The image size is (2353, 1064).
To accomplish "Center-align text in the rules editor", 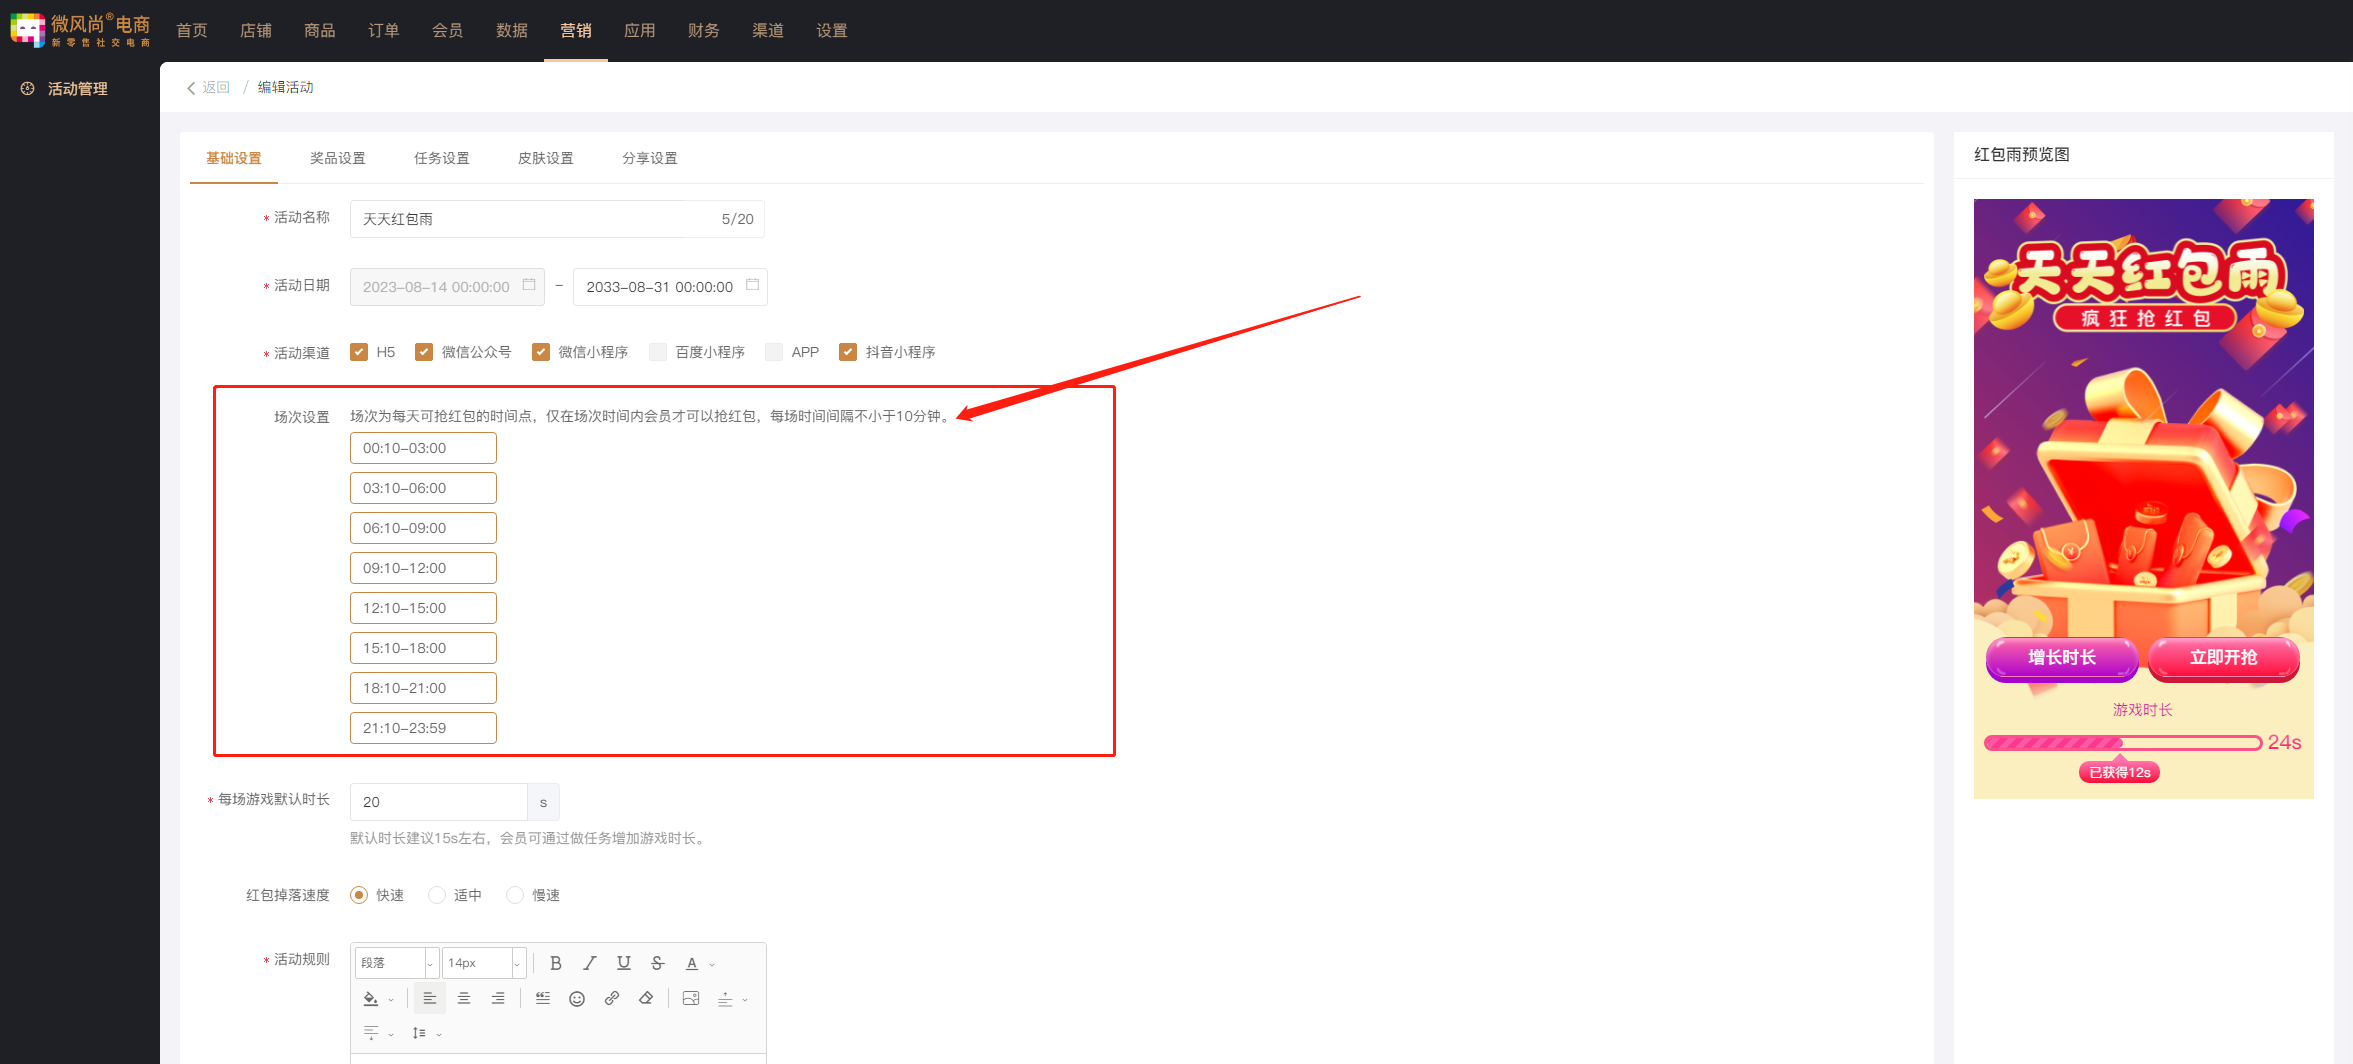I will point(464,998).
